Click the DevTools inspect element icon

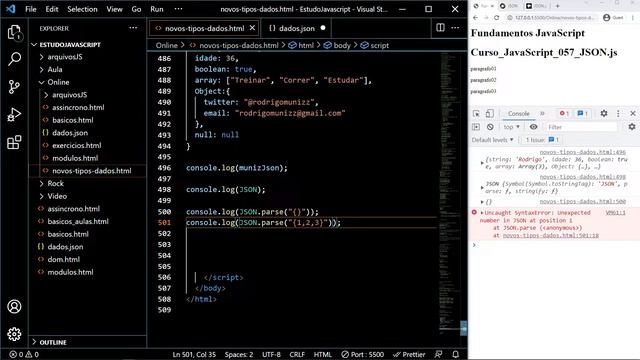click(476, 113)
